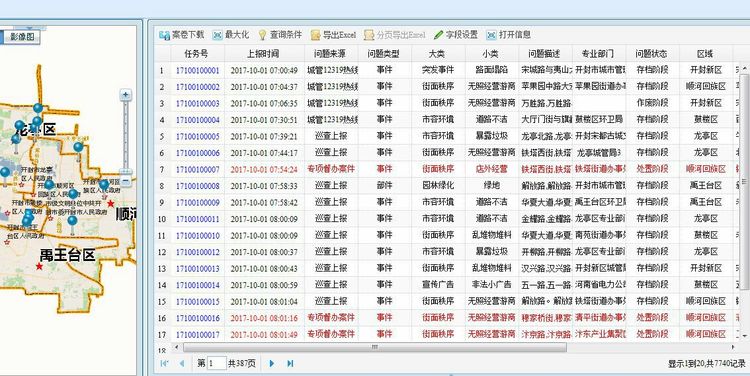Sort by 任务号 column header

click(x=197, y=53)
